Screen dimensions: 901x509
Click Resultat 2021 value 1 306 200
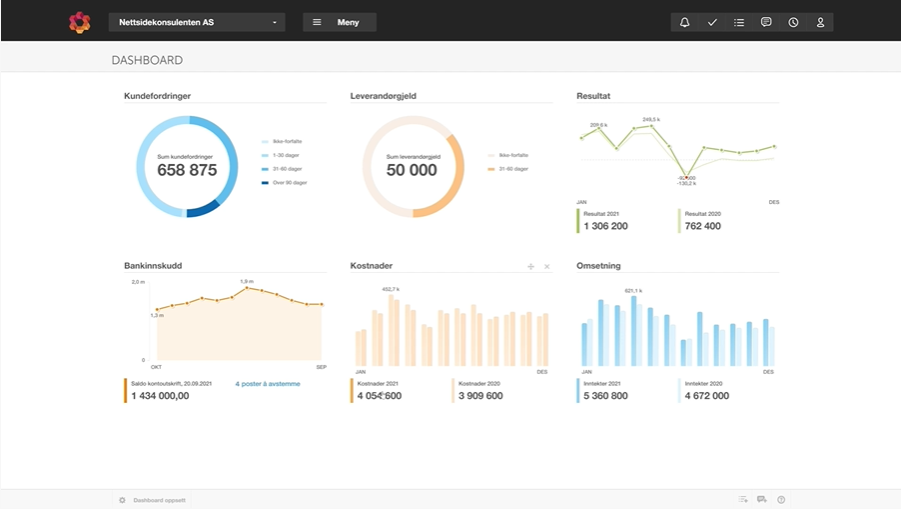(606, 226)
